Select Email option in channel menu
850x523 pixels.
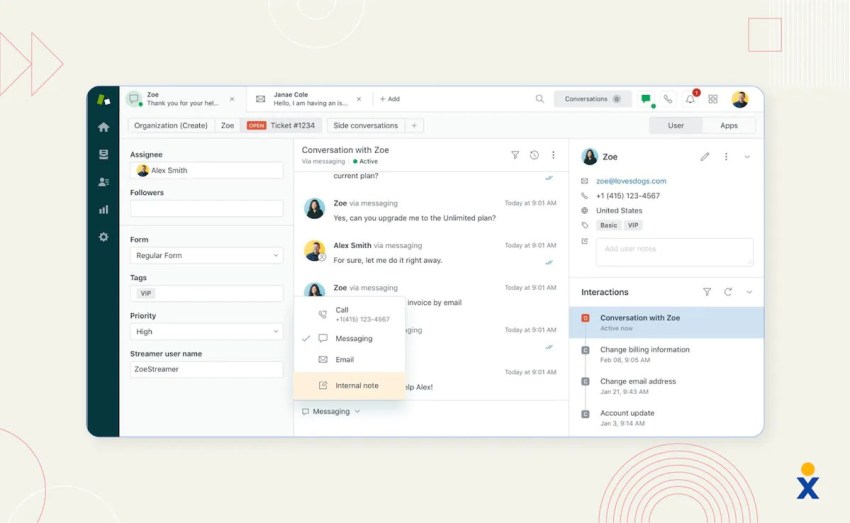coord(350,359)
